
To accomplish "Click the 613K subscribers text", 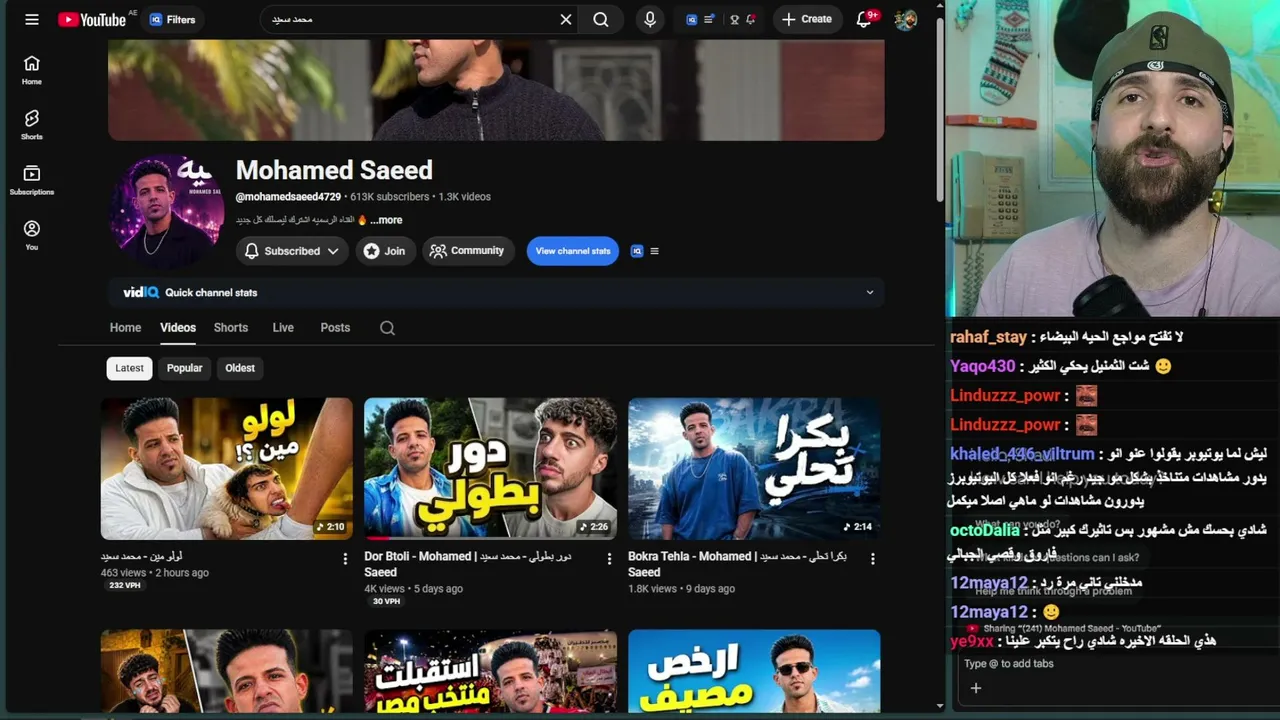I will click(390, 197).
